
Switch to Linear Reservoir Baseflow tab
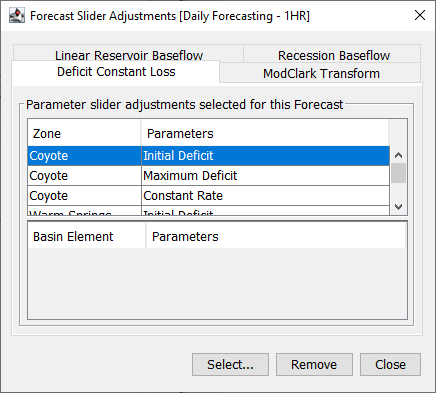(129, 55)
